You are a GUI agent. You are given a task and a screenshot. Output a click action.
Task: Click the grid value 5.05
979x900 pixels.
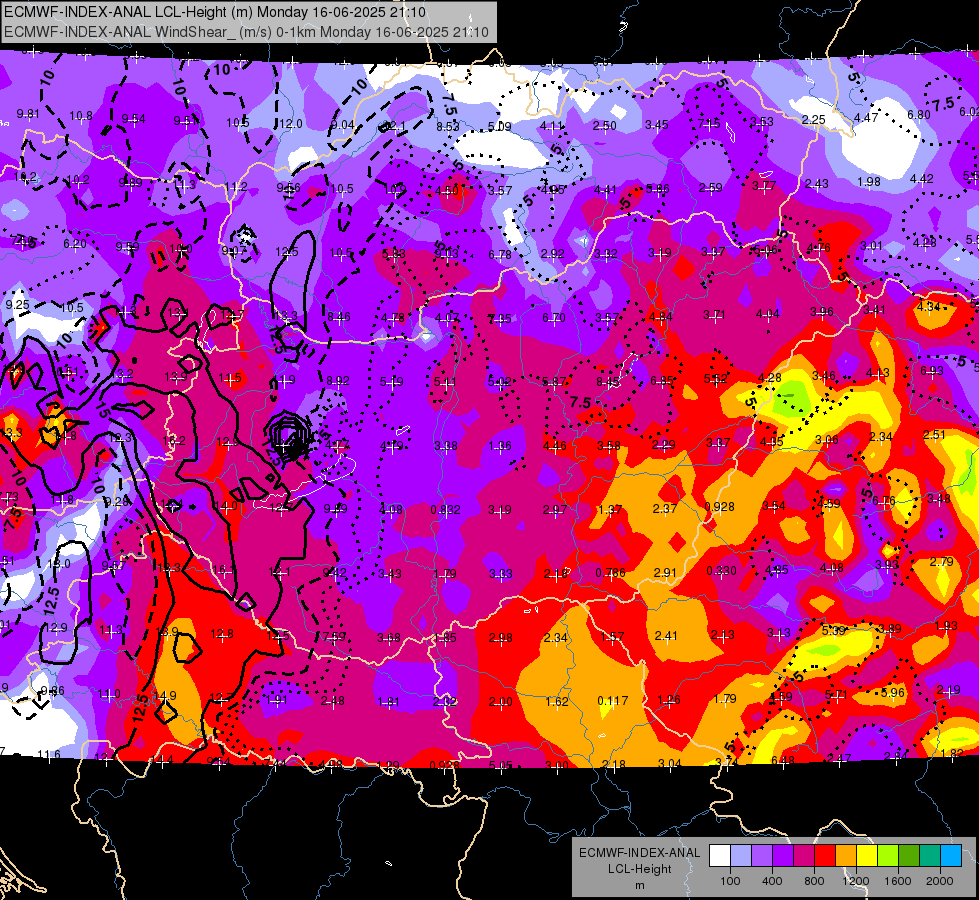click(501, 765)
